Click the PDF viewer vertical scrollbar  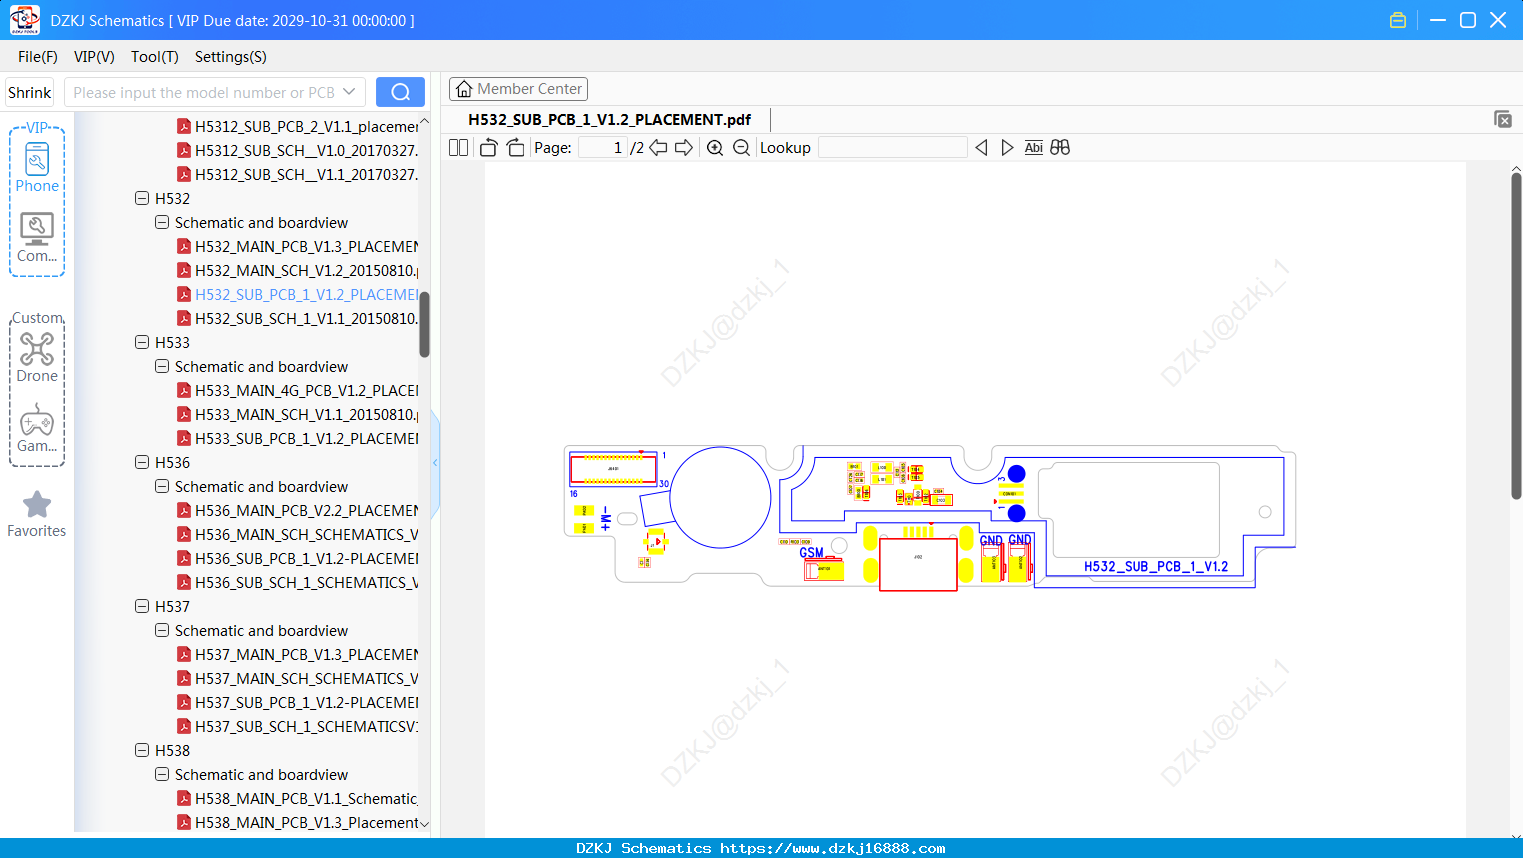[x=1516, y=335]
